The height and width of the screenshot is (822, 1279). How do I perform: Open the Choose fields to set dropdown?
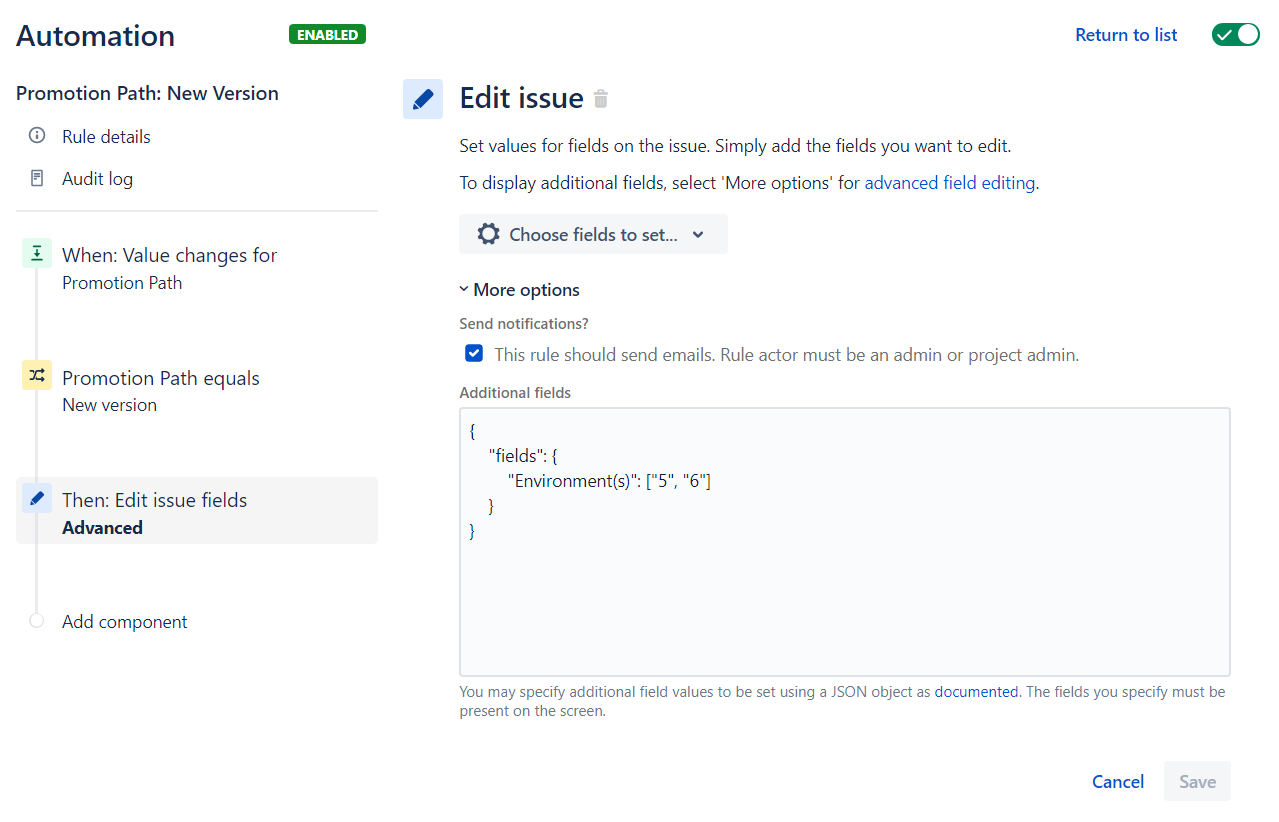click(x=593, y=234)
